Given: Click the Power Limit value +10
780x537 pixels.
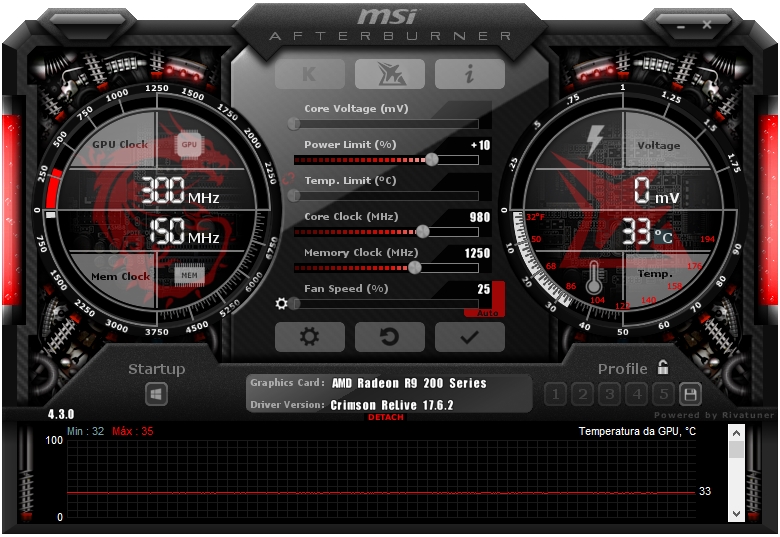Looking at the screenshot, I should pos(481,145).
